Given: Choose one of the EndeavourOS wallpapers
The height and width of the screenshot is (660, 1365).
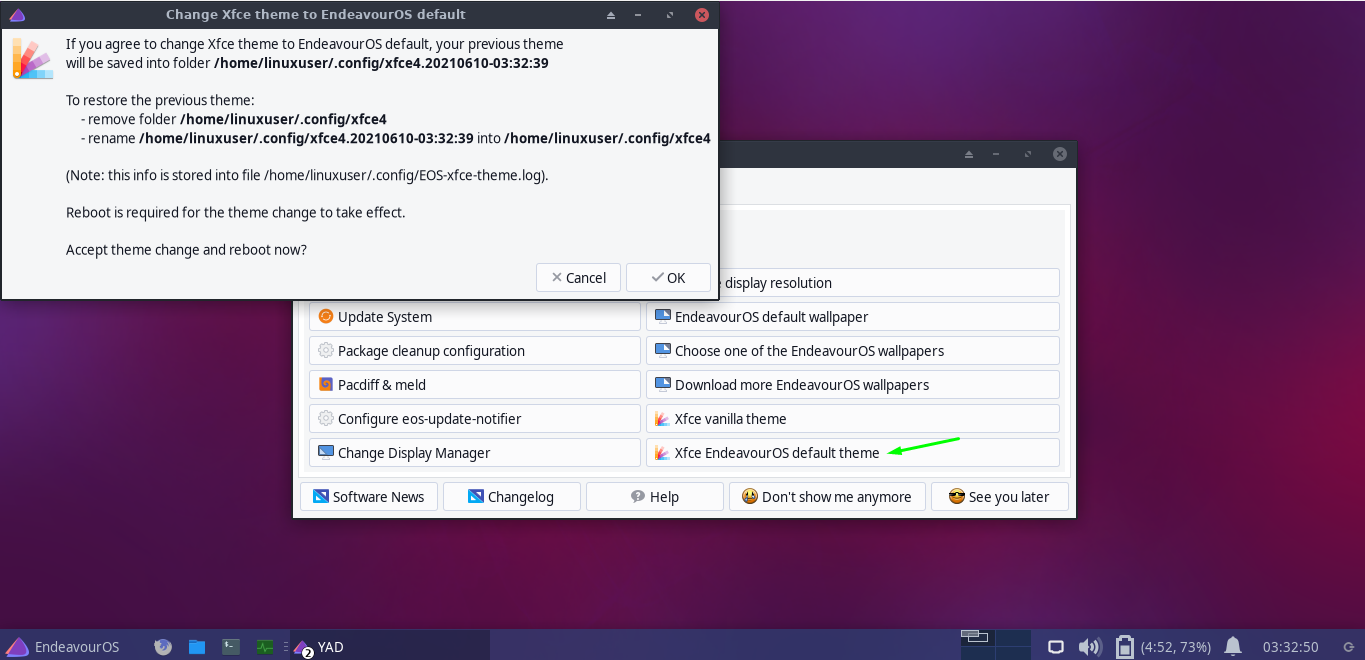Looking at the screenshot, I should click(x=853, y=351).
